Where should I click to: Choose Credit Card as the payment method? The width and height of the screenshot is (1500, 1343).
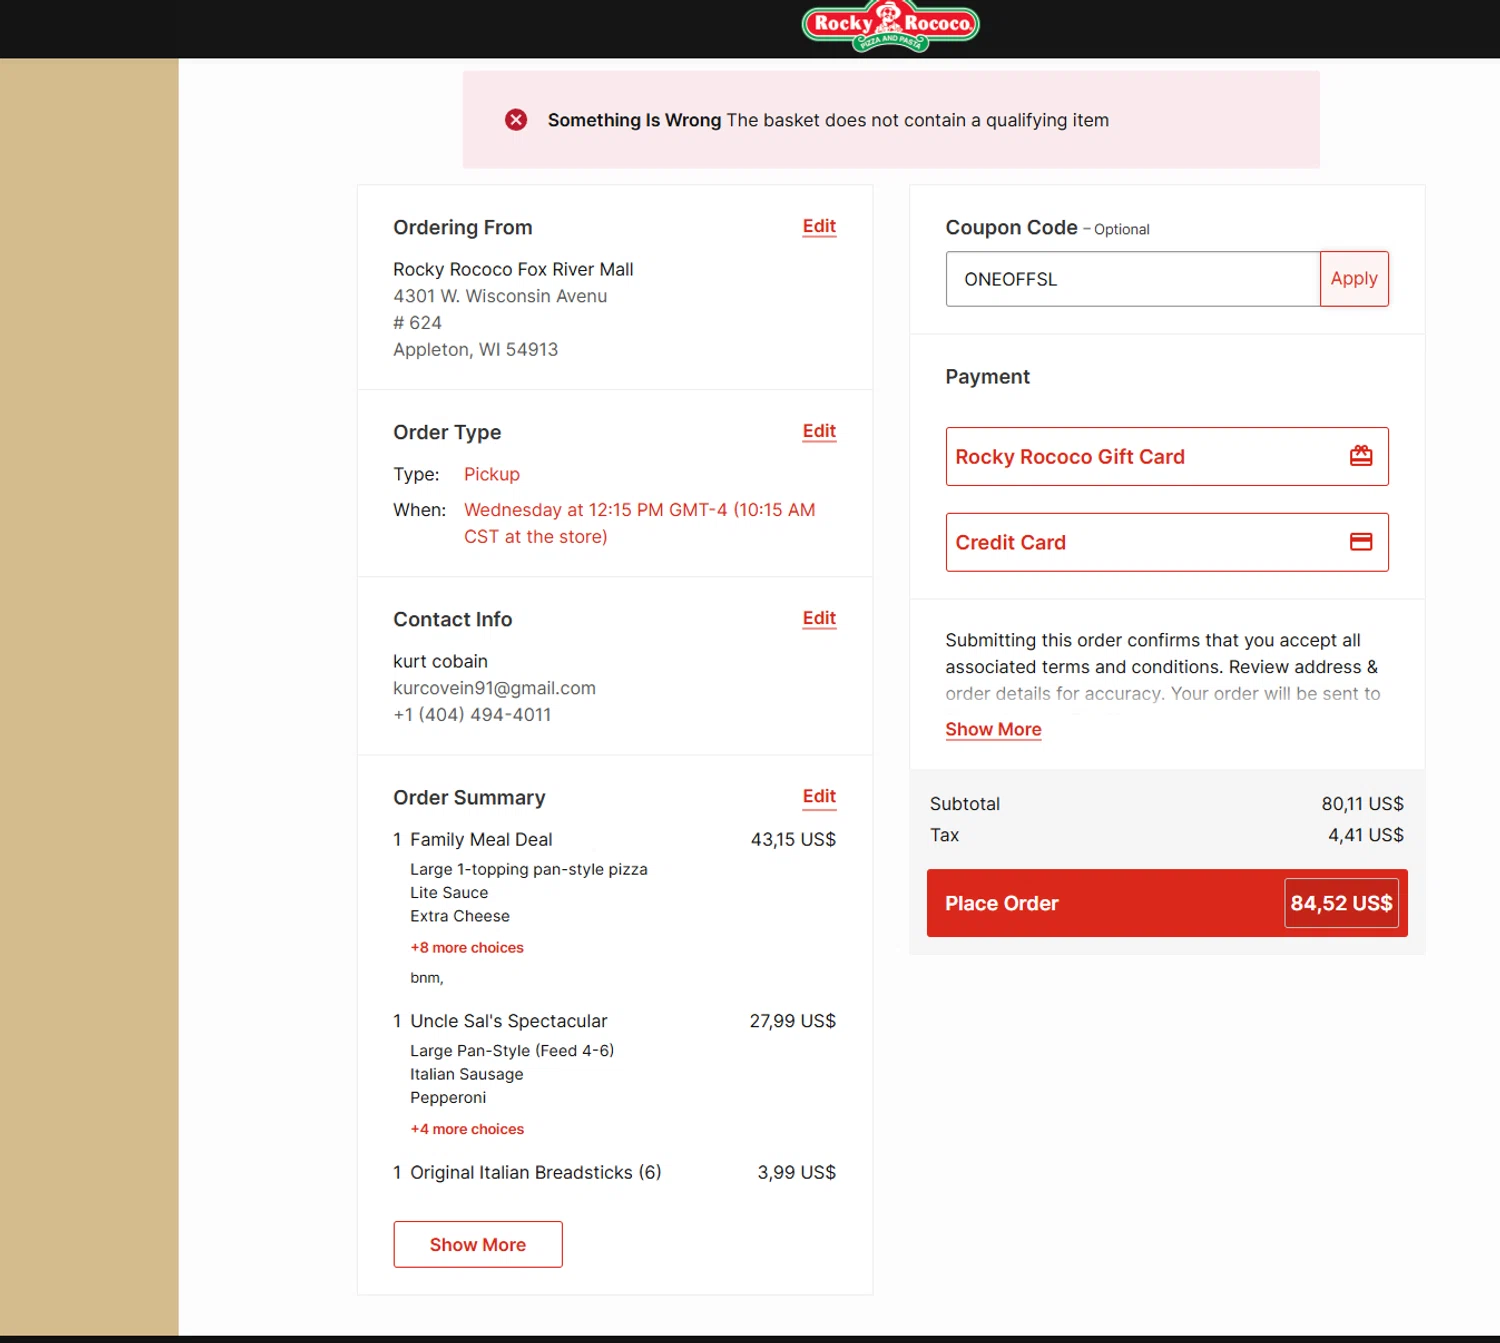pyautogui.click(x=1167, y=542)
